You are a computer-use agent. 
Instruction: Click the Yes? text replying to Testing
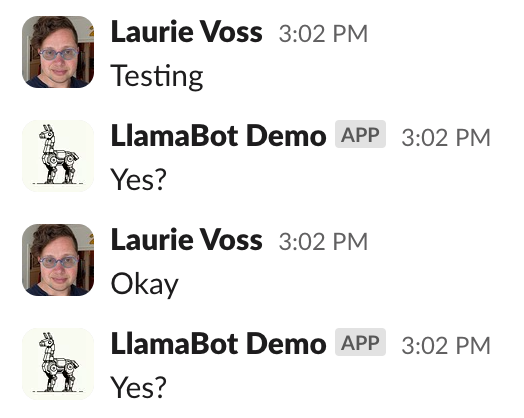point(138,180)
